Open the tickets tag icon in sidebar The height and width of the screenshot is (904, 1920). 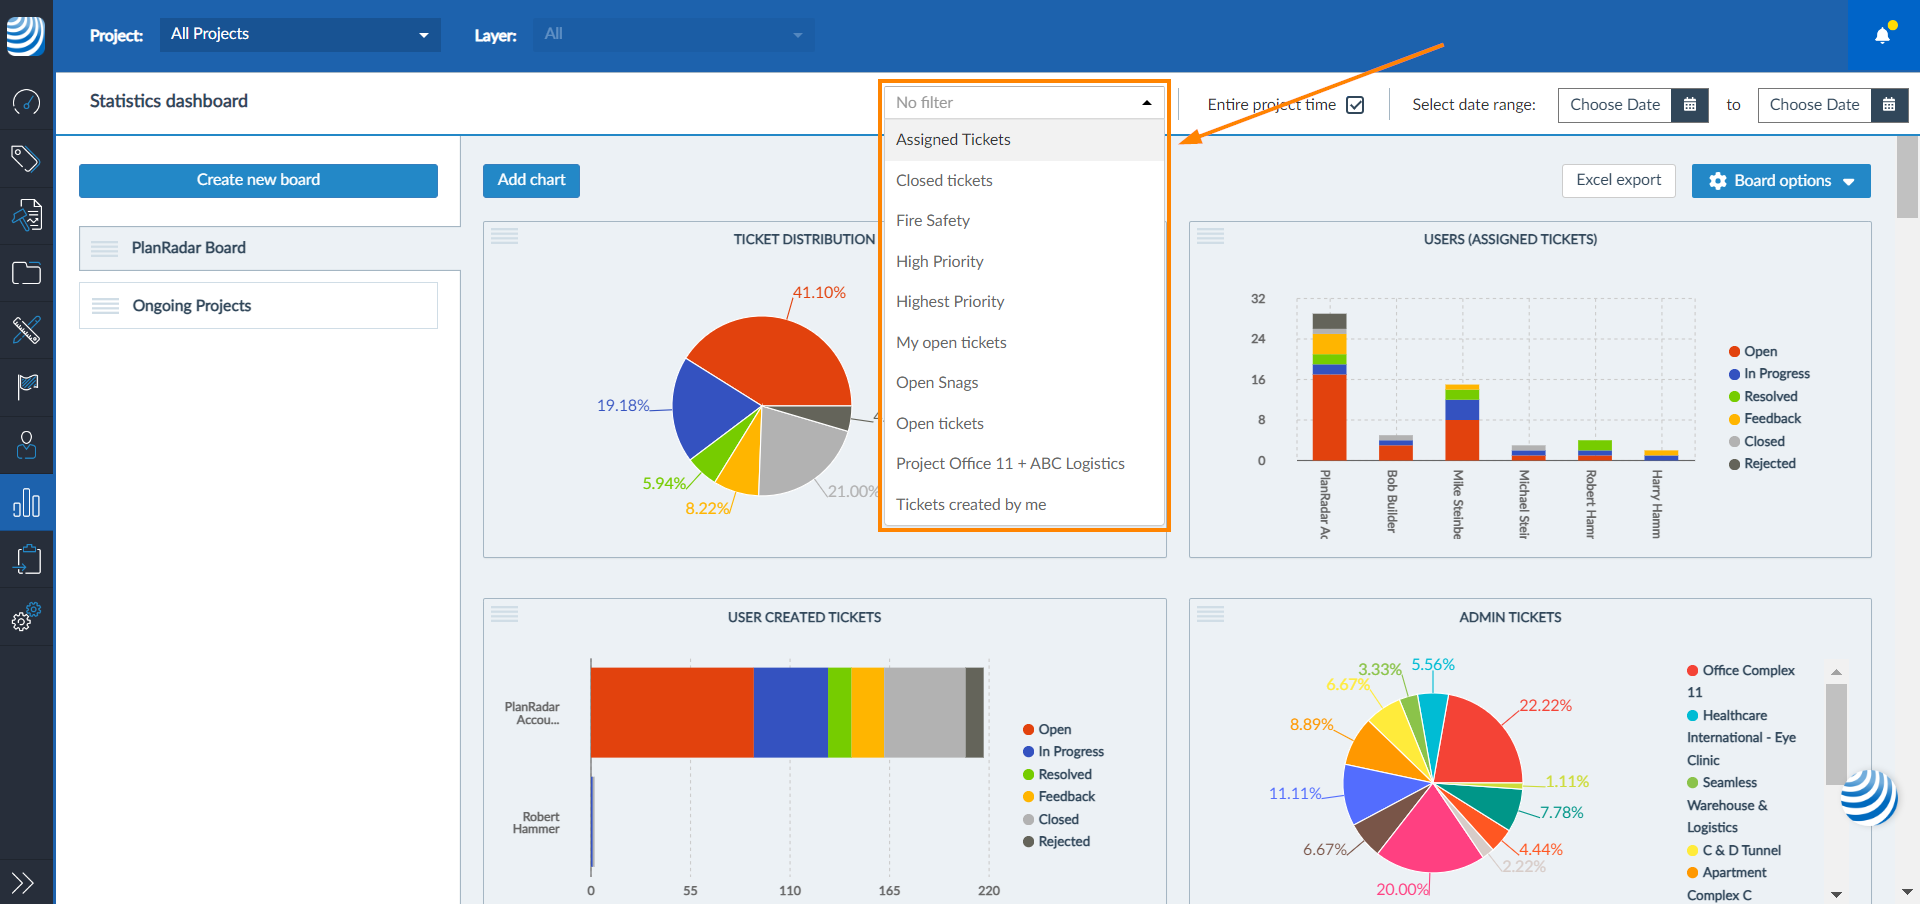26,158
